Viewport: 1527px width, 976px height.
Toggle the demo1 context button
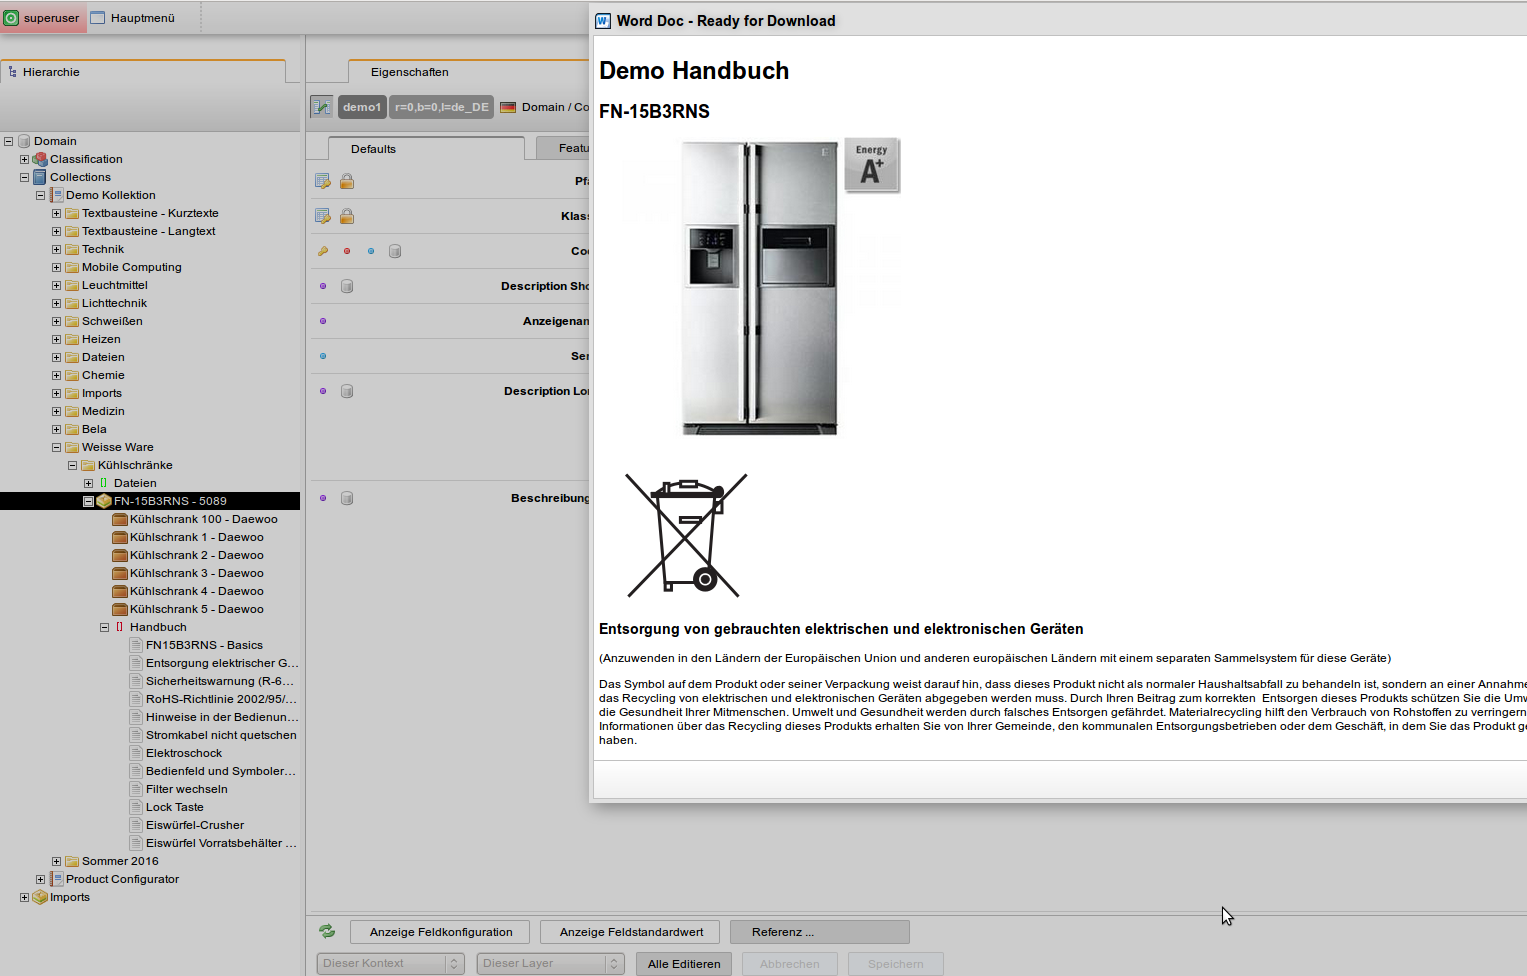click(362, 107)
